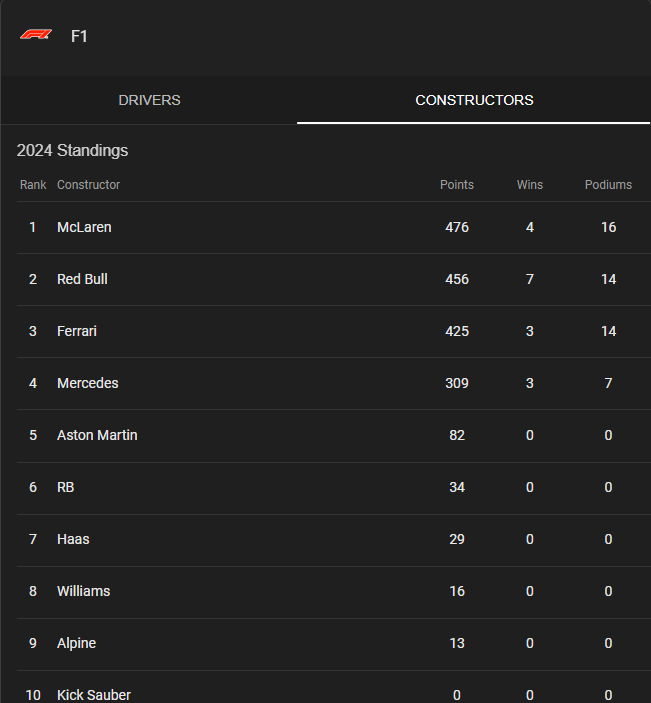Viewport: 651px width, 703px height.
Task: Open the Alpine constructor row
Action: click(334, 643)
